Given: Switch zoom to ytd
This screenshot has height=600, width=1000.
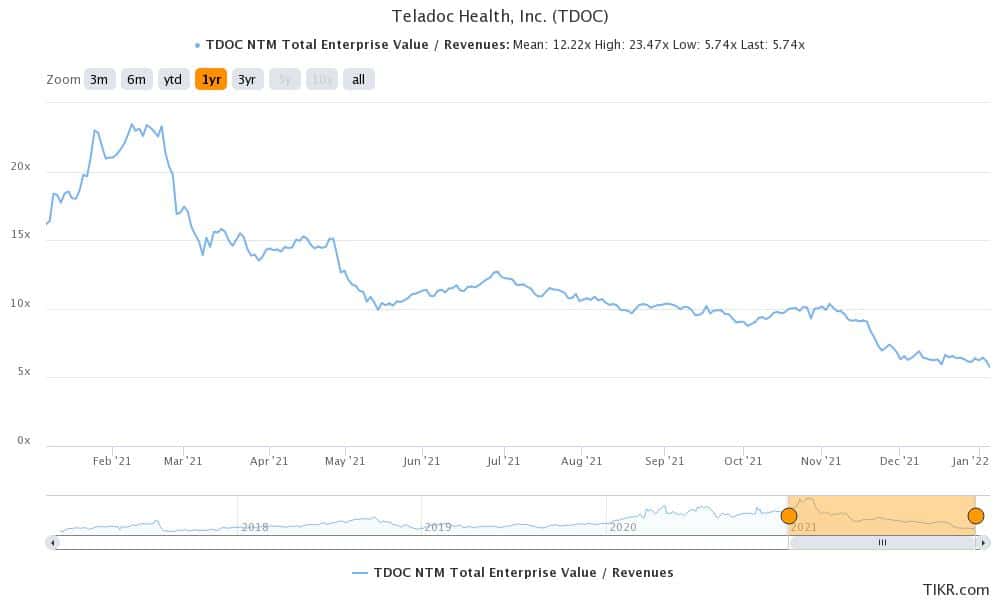Looking at the screenshot, I should (173, 80).
